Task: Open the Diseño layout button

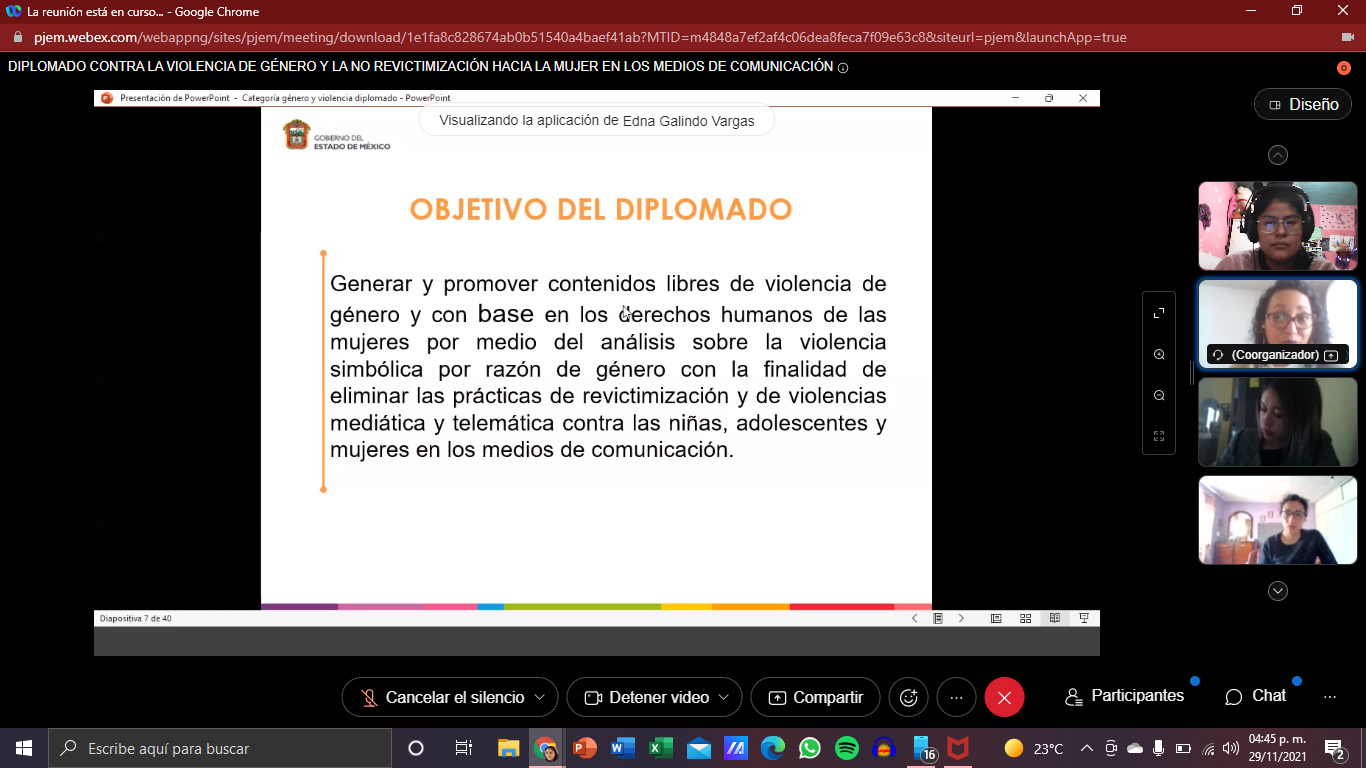Action: tap(1303, 104)
